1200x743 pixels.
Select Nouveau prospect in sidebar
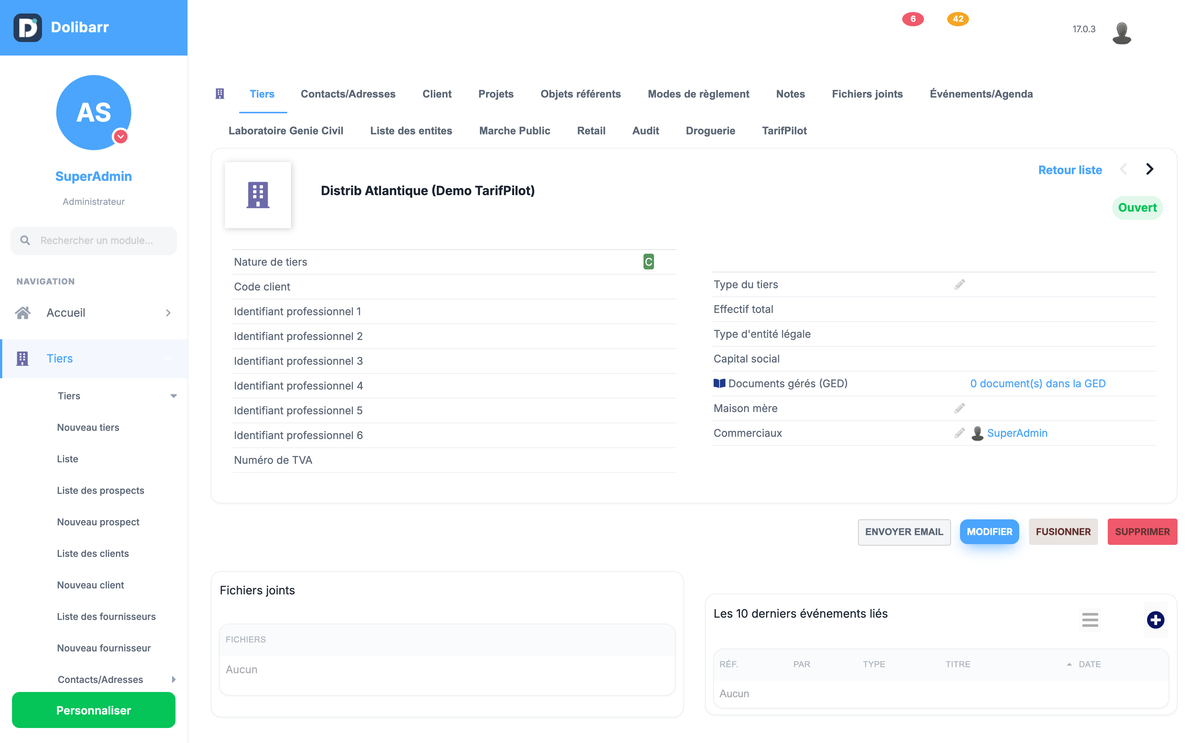(x=98, y=522)
